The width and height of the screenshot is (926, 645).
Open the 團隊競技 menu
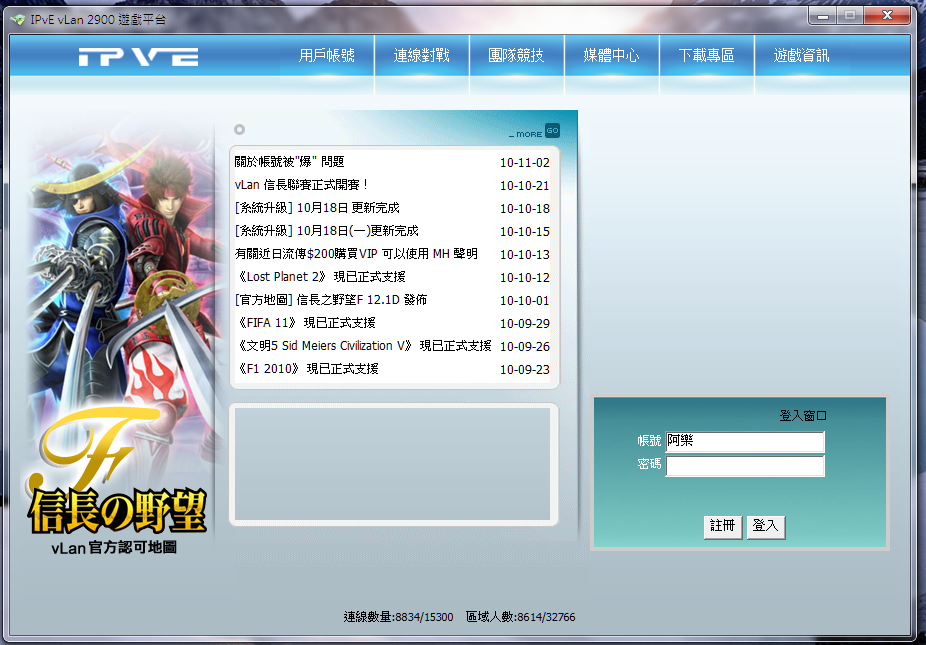tap(516, 56)
